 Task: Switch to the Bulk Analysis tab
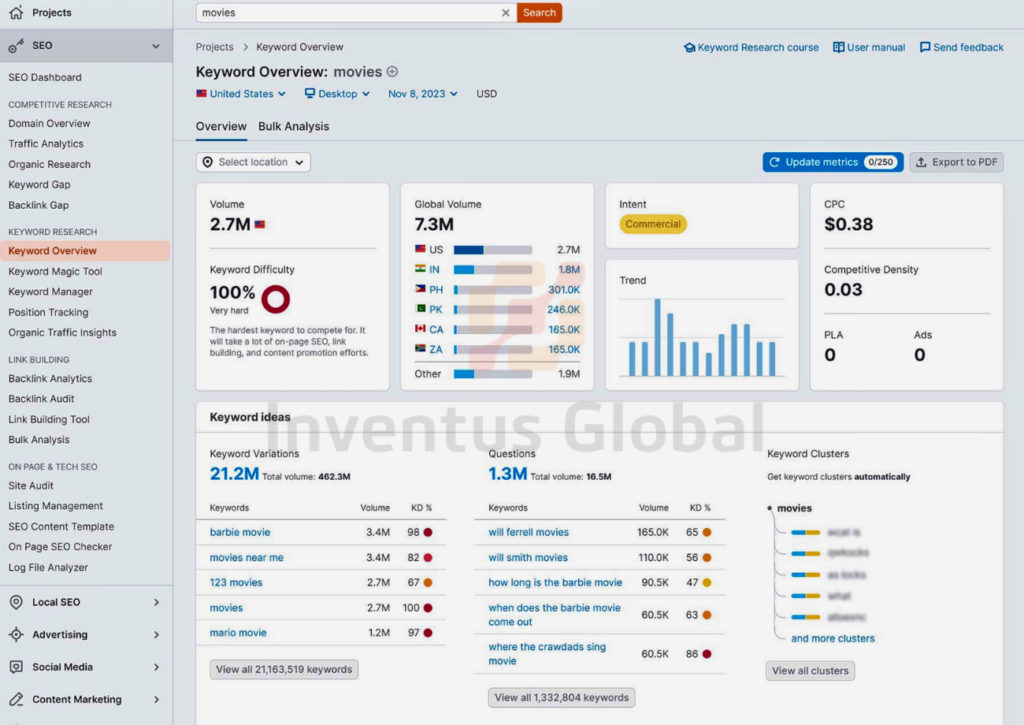point(294,126)
